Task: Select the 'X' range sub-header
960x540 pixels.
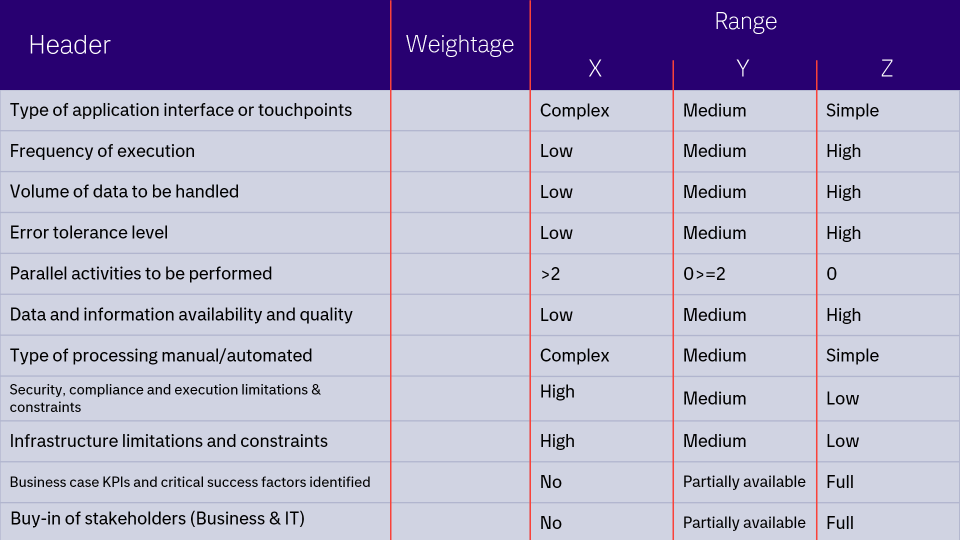Action: [x=595, y=68]
